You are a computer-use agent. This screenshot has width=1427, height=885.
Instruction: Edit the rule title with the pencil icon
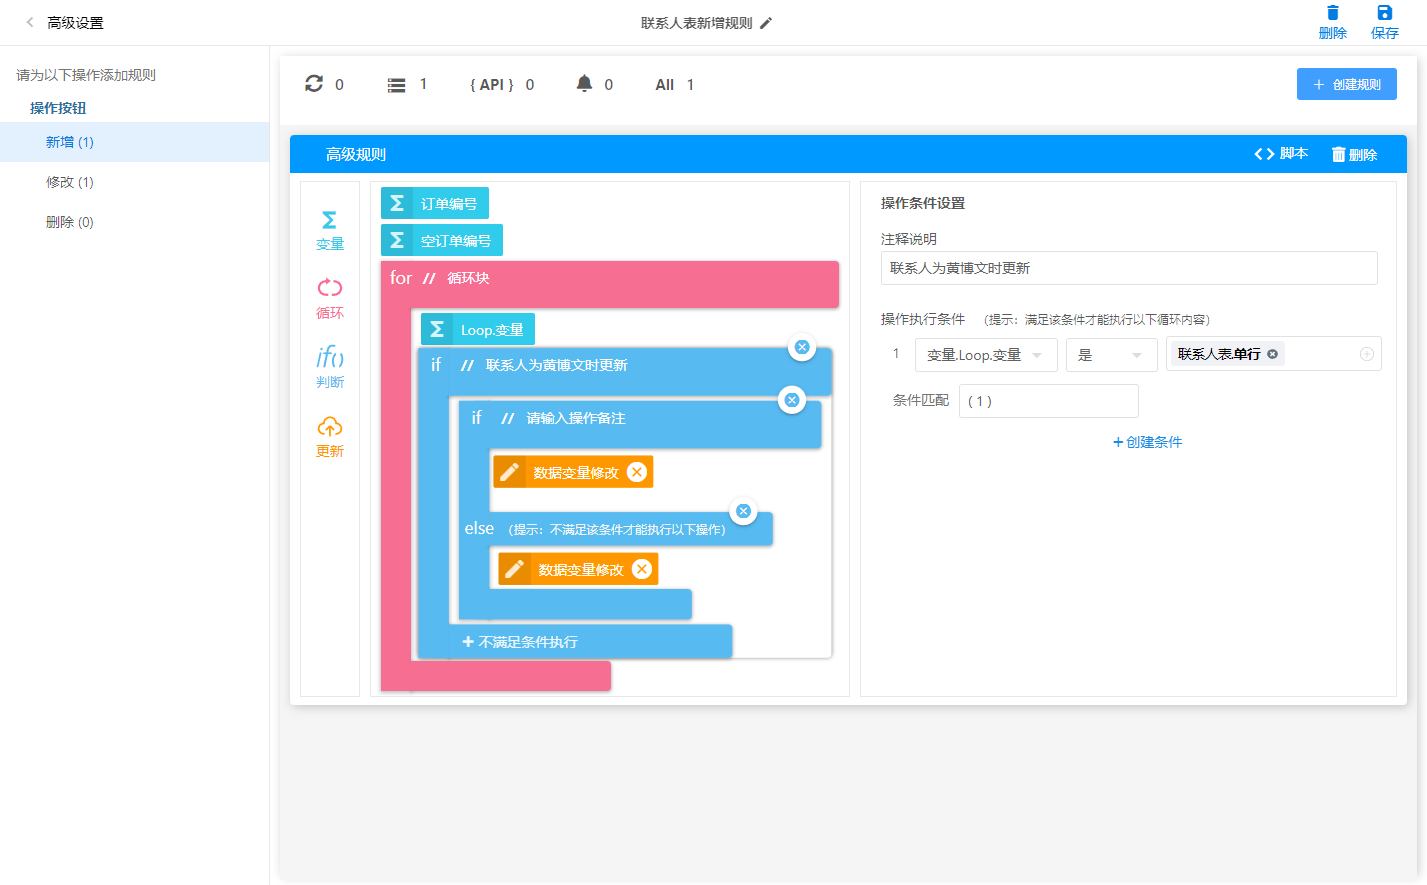tap(766, 23)
